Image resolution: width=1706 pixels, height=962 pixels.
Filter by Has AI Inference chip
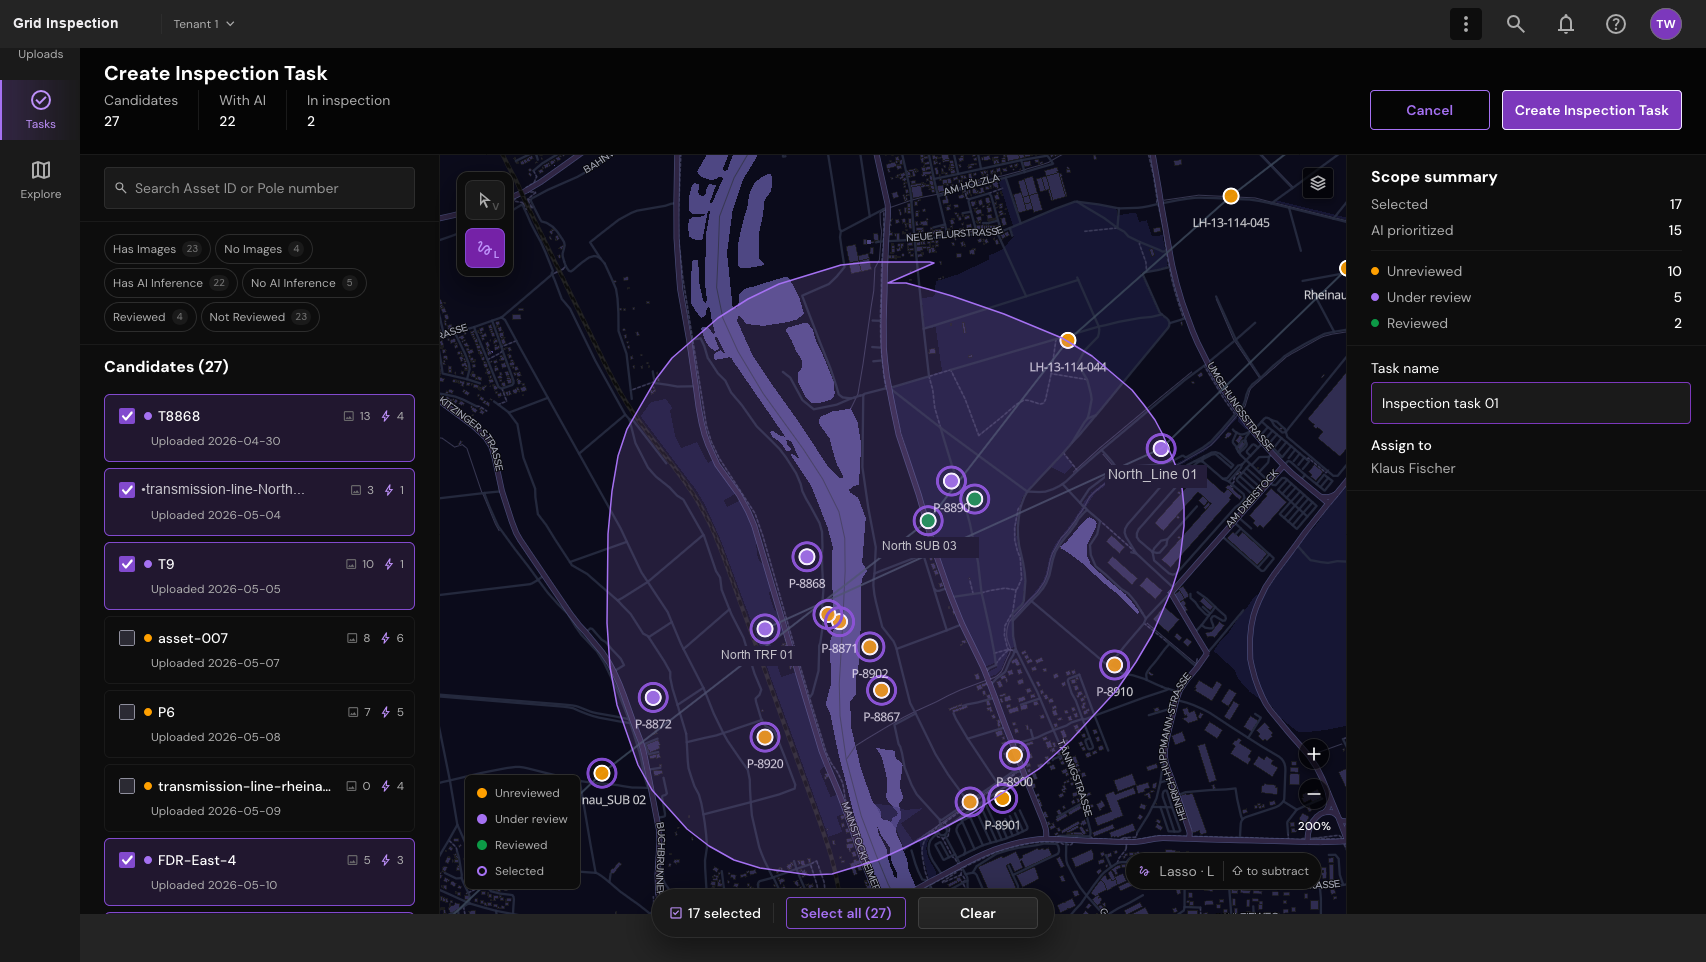170,283
